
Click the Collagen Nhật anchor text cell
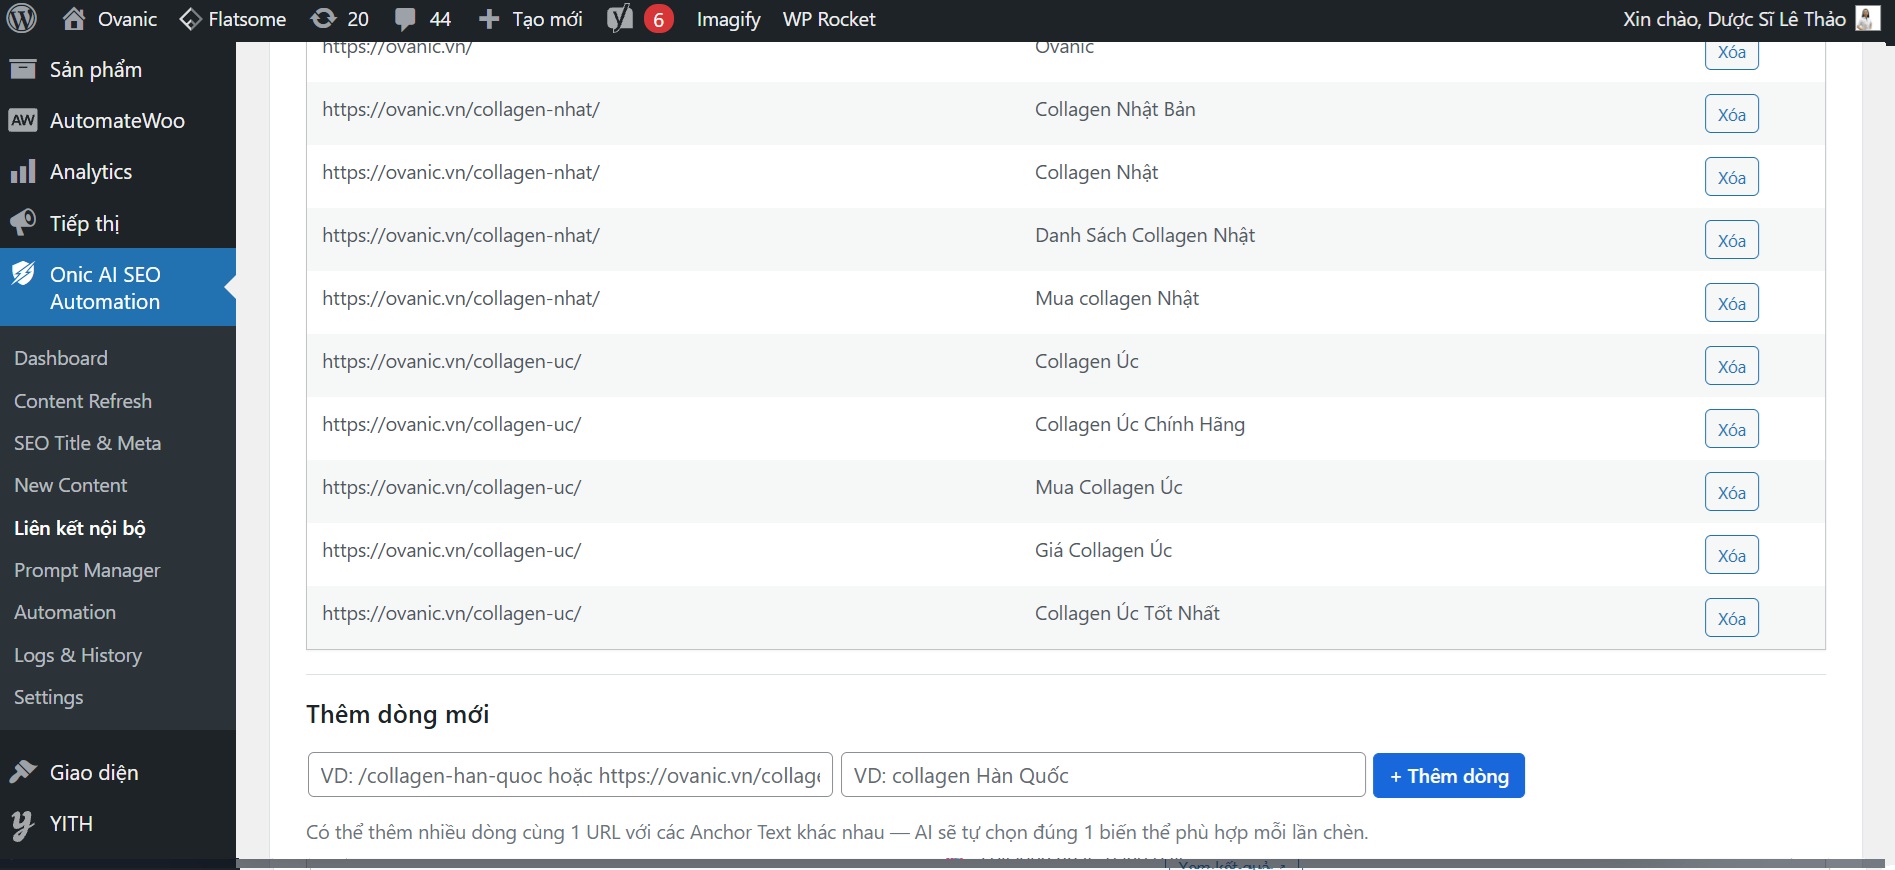1096,172
